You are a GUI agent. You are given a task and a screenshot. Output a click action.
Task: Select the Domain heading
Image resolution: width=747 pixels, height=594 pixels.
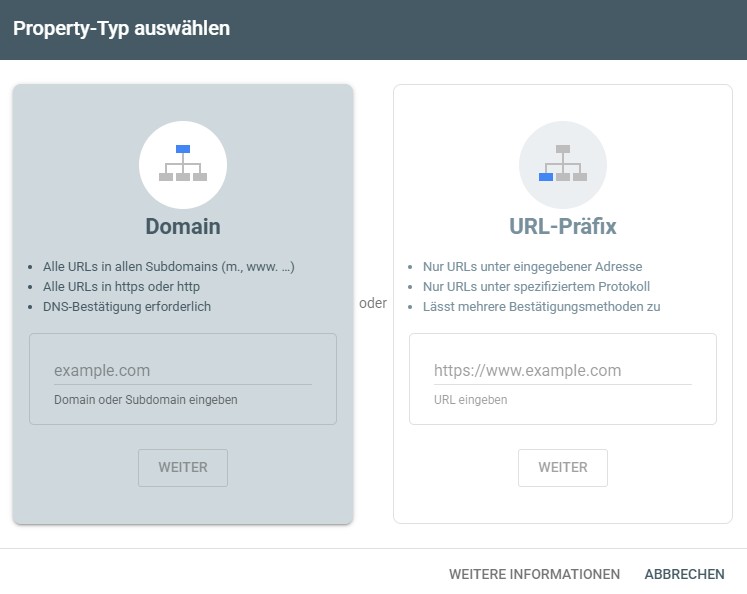pos(183,226)
